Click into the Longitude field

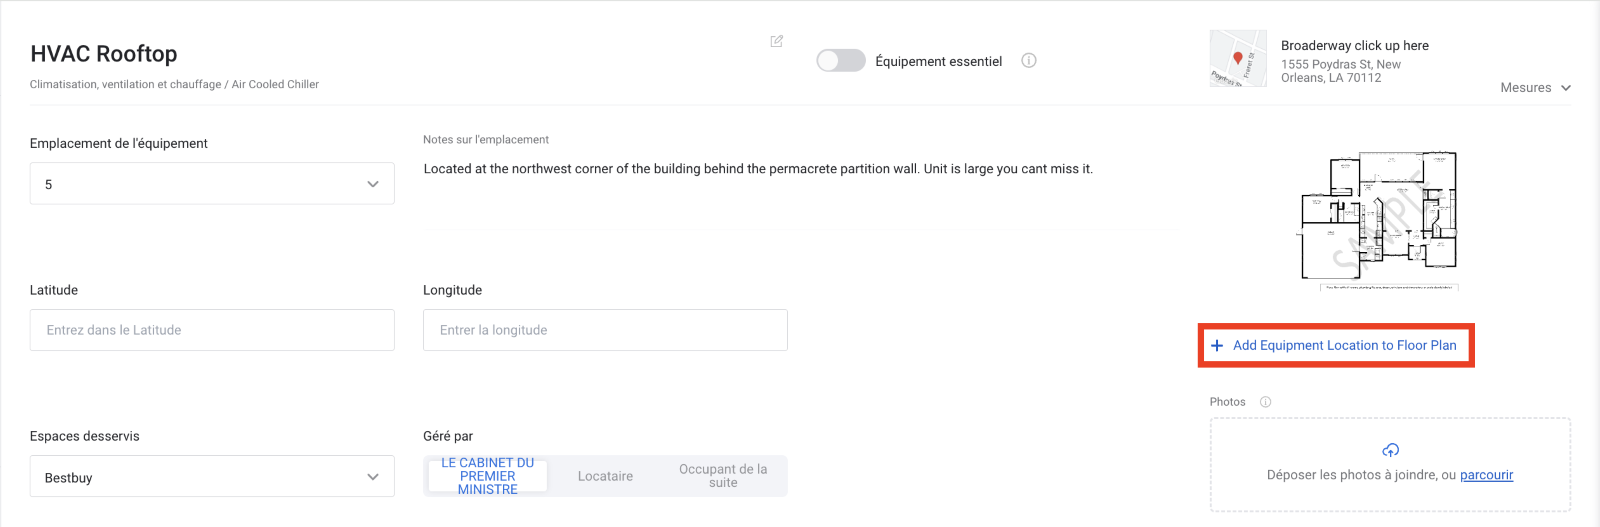[x=605, y=330]
